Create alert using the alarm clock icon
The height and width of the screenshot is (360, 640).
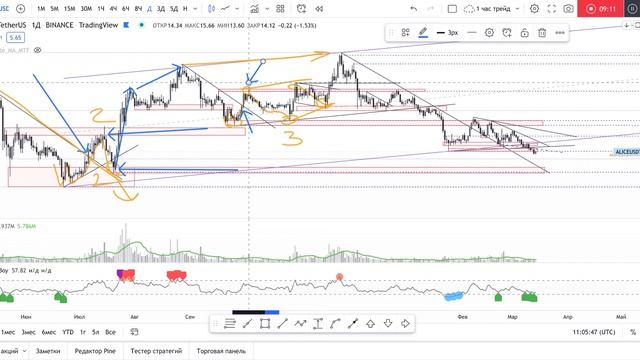(301, 9)
